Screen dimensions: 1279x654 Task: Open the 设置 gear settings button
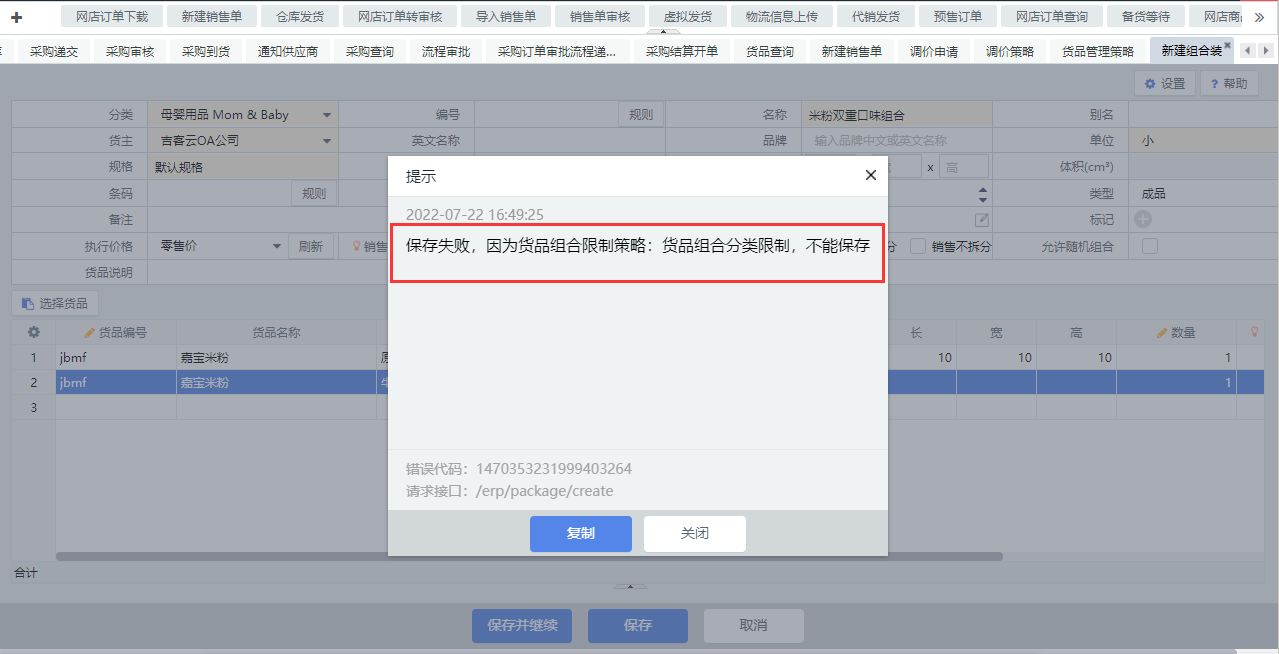pos(1164,84)
